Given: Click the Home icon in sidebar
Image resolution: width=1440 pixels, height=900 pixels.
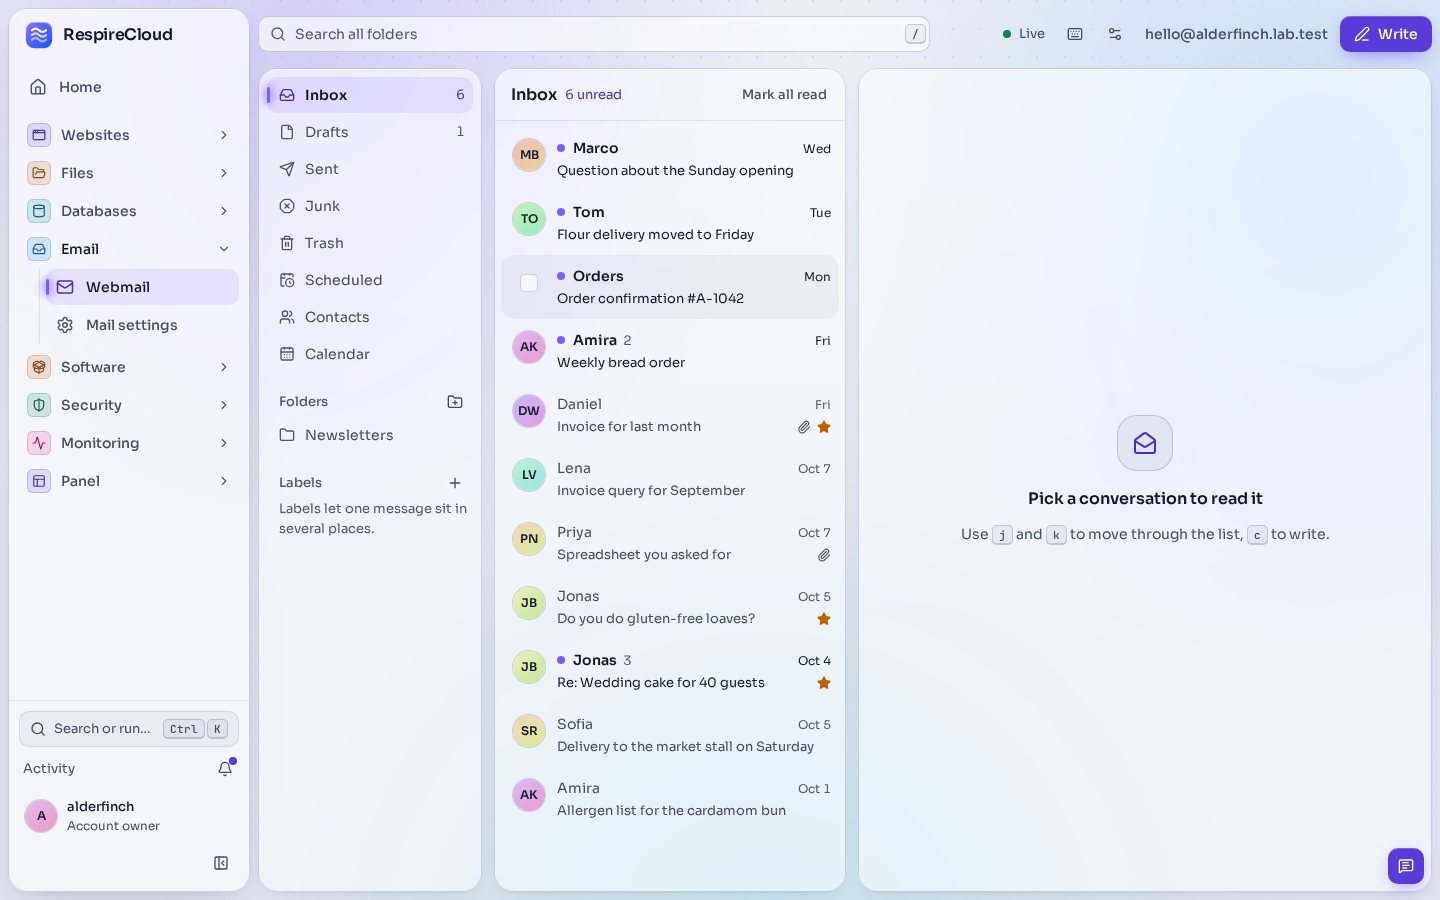Looking at the screenshot, I should pos(38,87).
